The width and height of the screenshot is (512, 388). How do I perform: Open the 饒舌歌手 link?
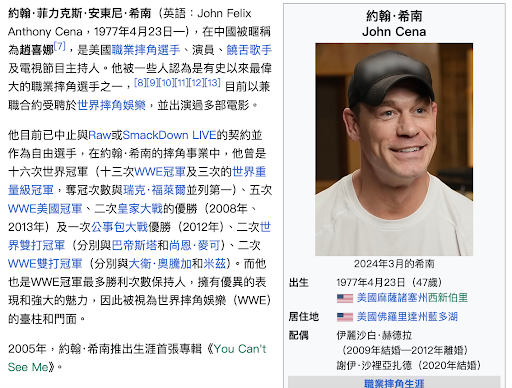click(x=249, y=50)
